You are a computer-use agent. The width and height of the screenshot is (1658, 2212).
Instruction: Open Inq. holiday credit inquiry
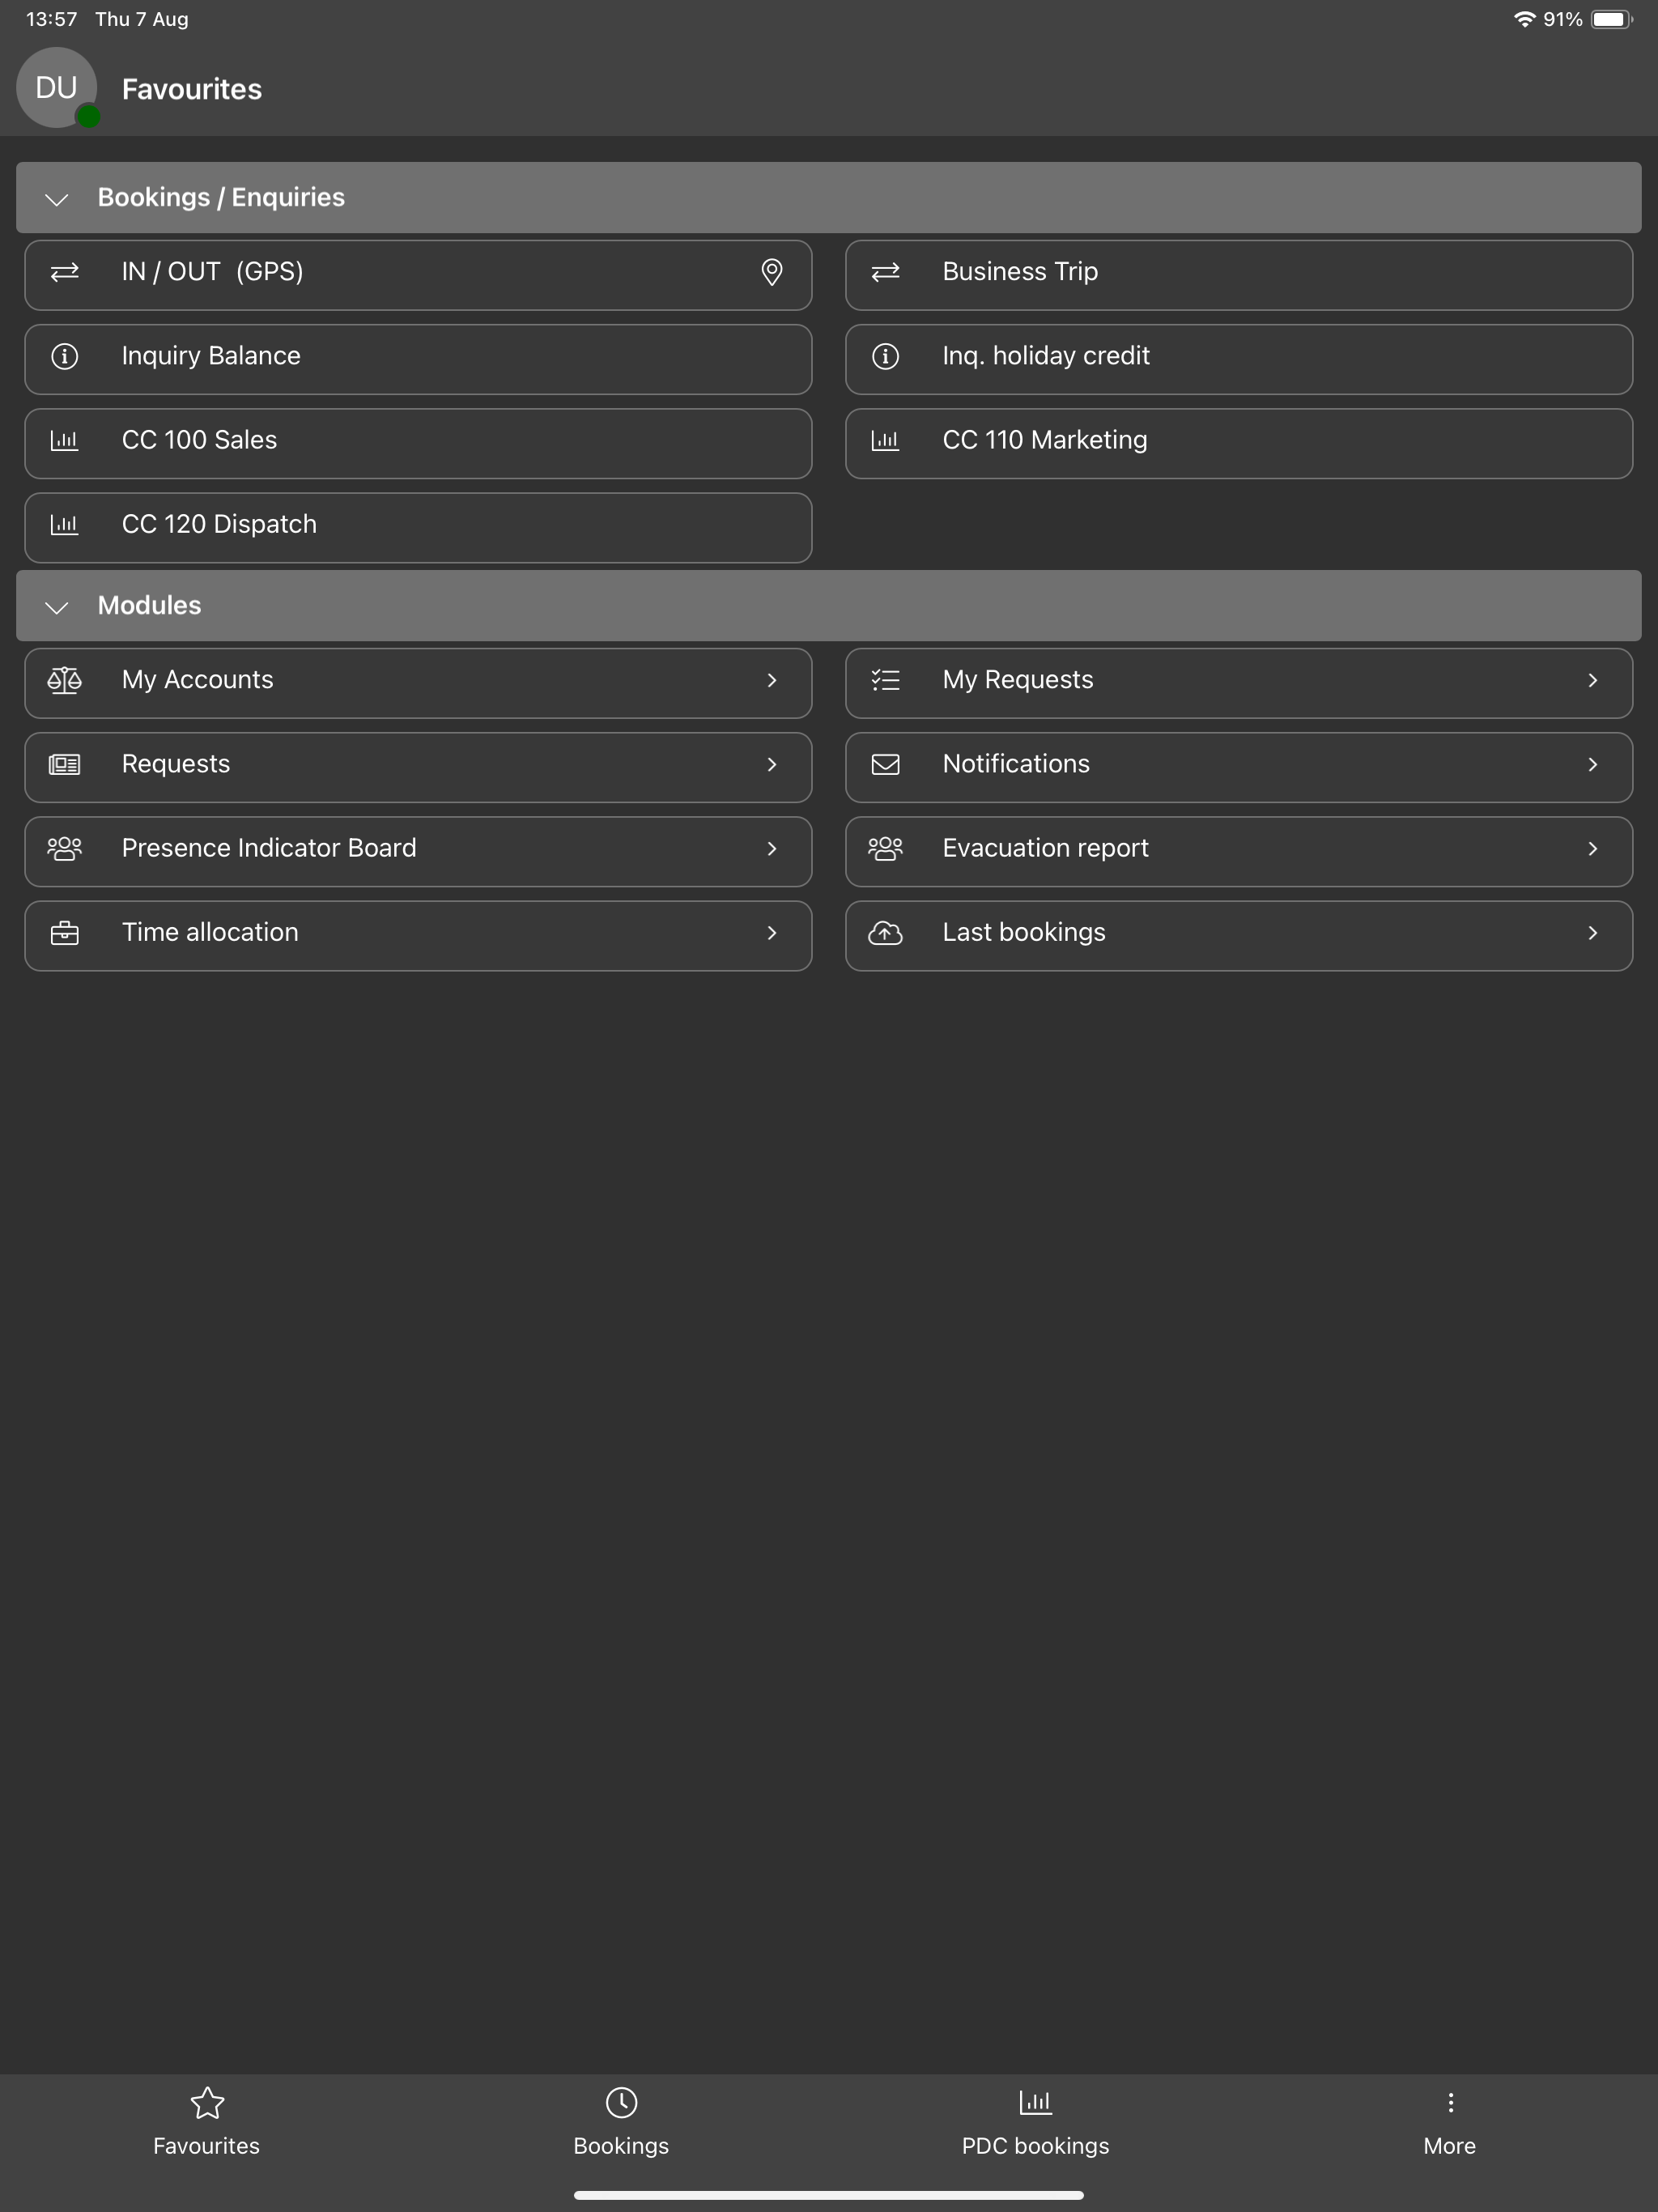[1238, 359]
